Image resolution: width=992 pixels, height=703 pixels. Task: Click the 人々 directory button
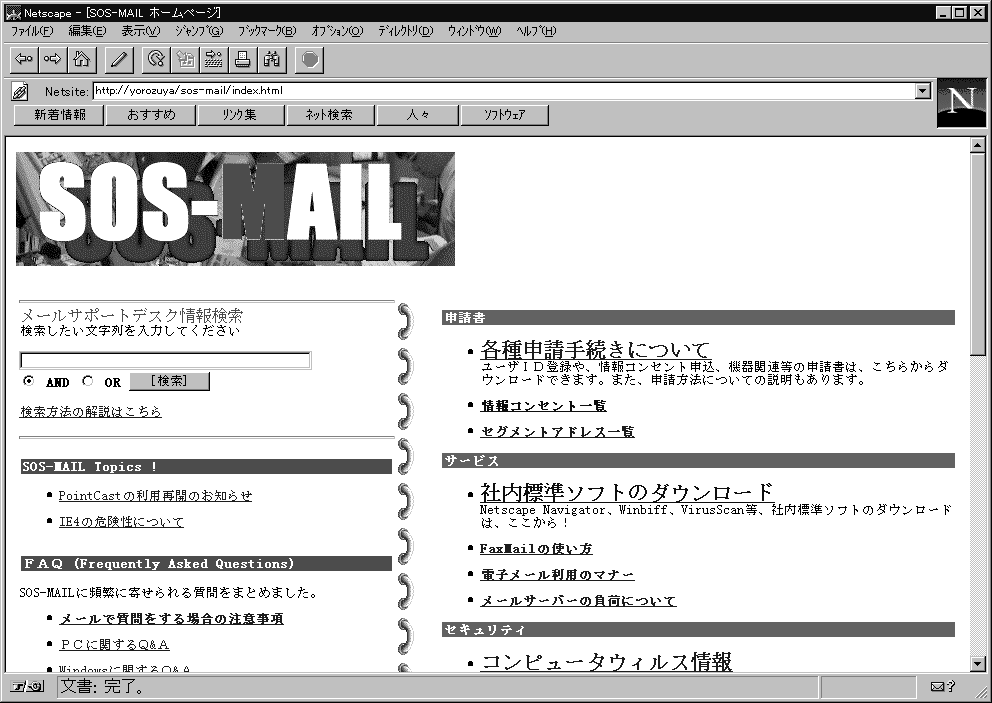[418, 115]
